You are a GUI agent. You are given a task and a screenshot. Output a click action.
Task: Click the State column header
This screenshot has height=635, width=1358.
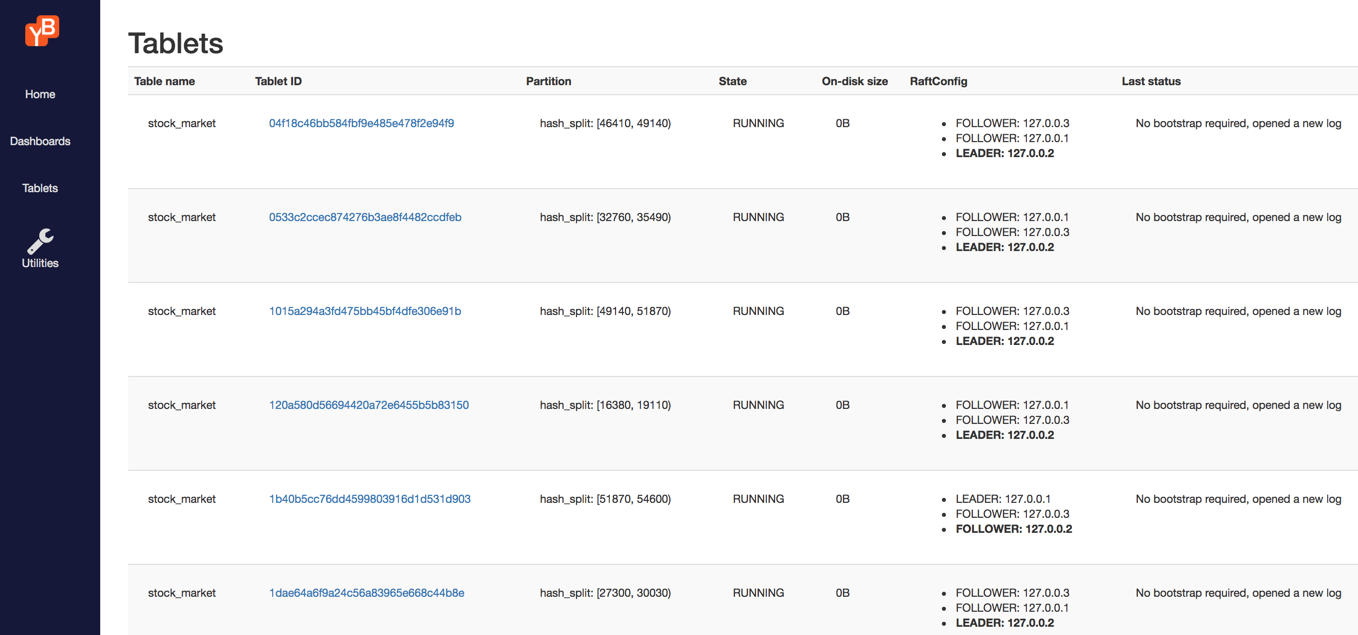coord(732,81)
